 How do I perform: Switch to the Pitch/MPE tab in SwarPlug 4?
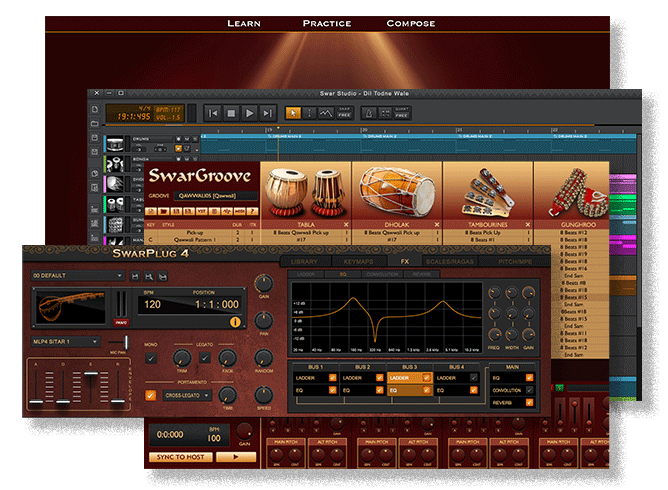pyautogui.click(x=515, y=262)
